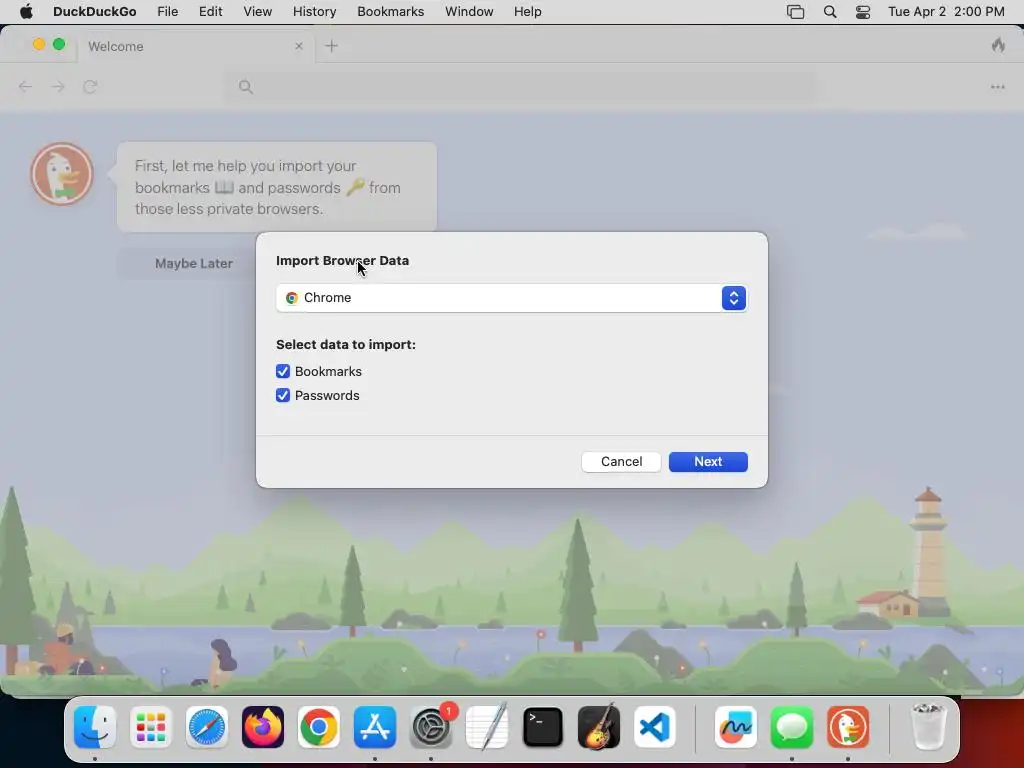Launch Firefox from the Dock
Screen dimensions: 1024x768
tap(263, 727)
